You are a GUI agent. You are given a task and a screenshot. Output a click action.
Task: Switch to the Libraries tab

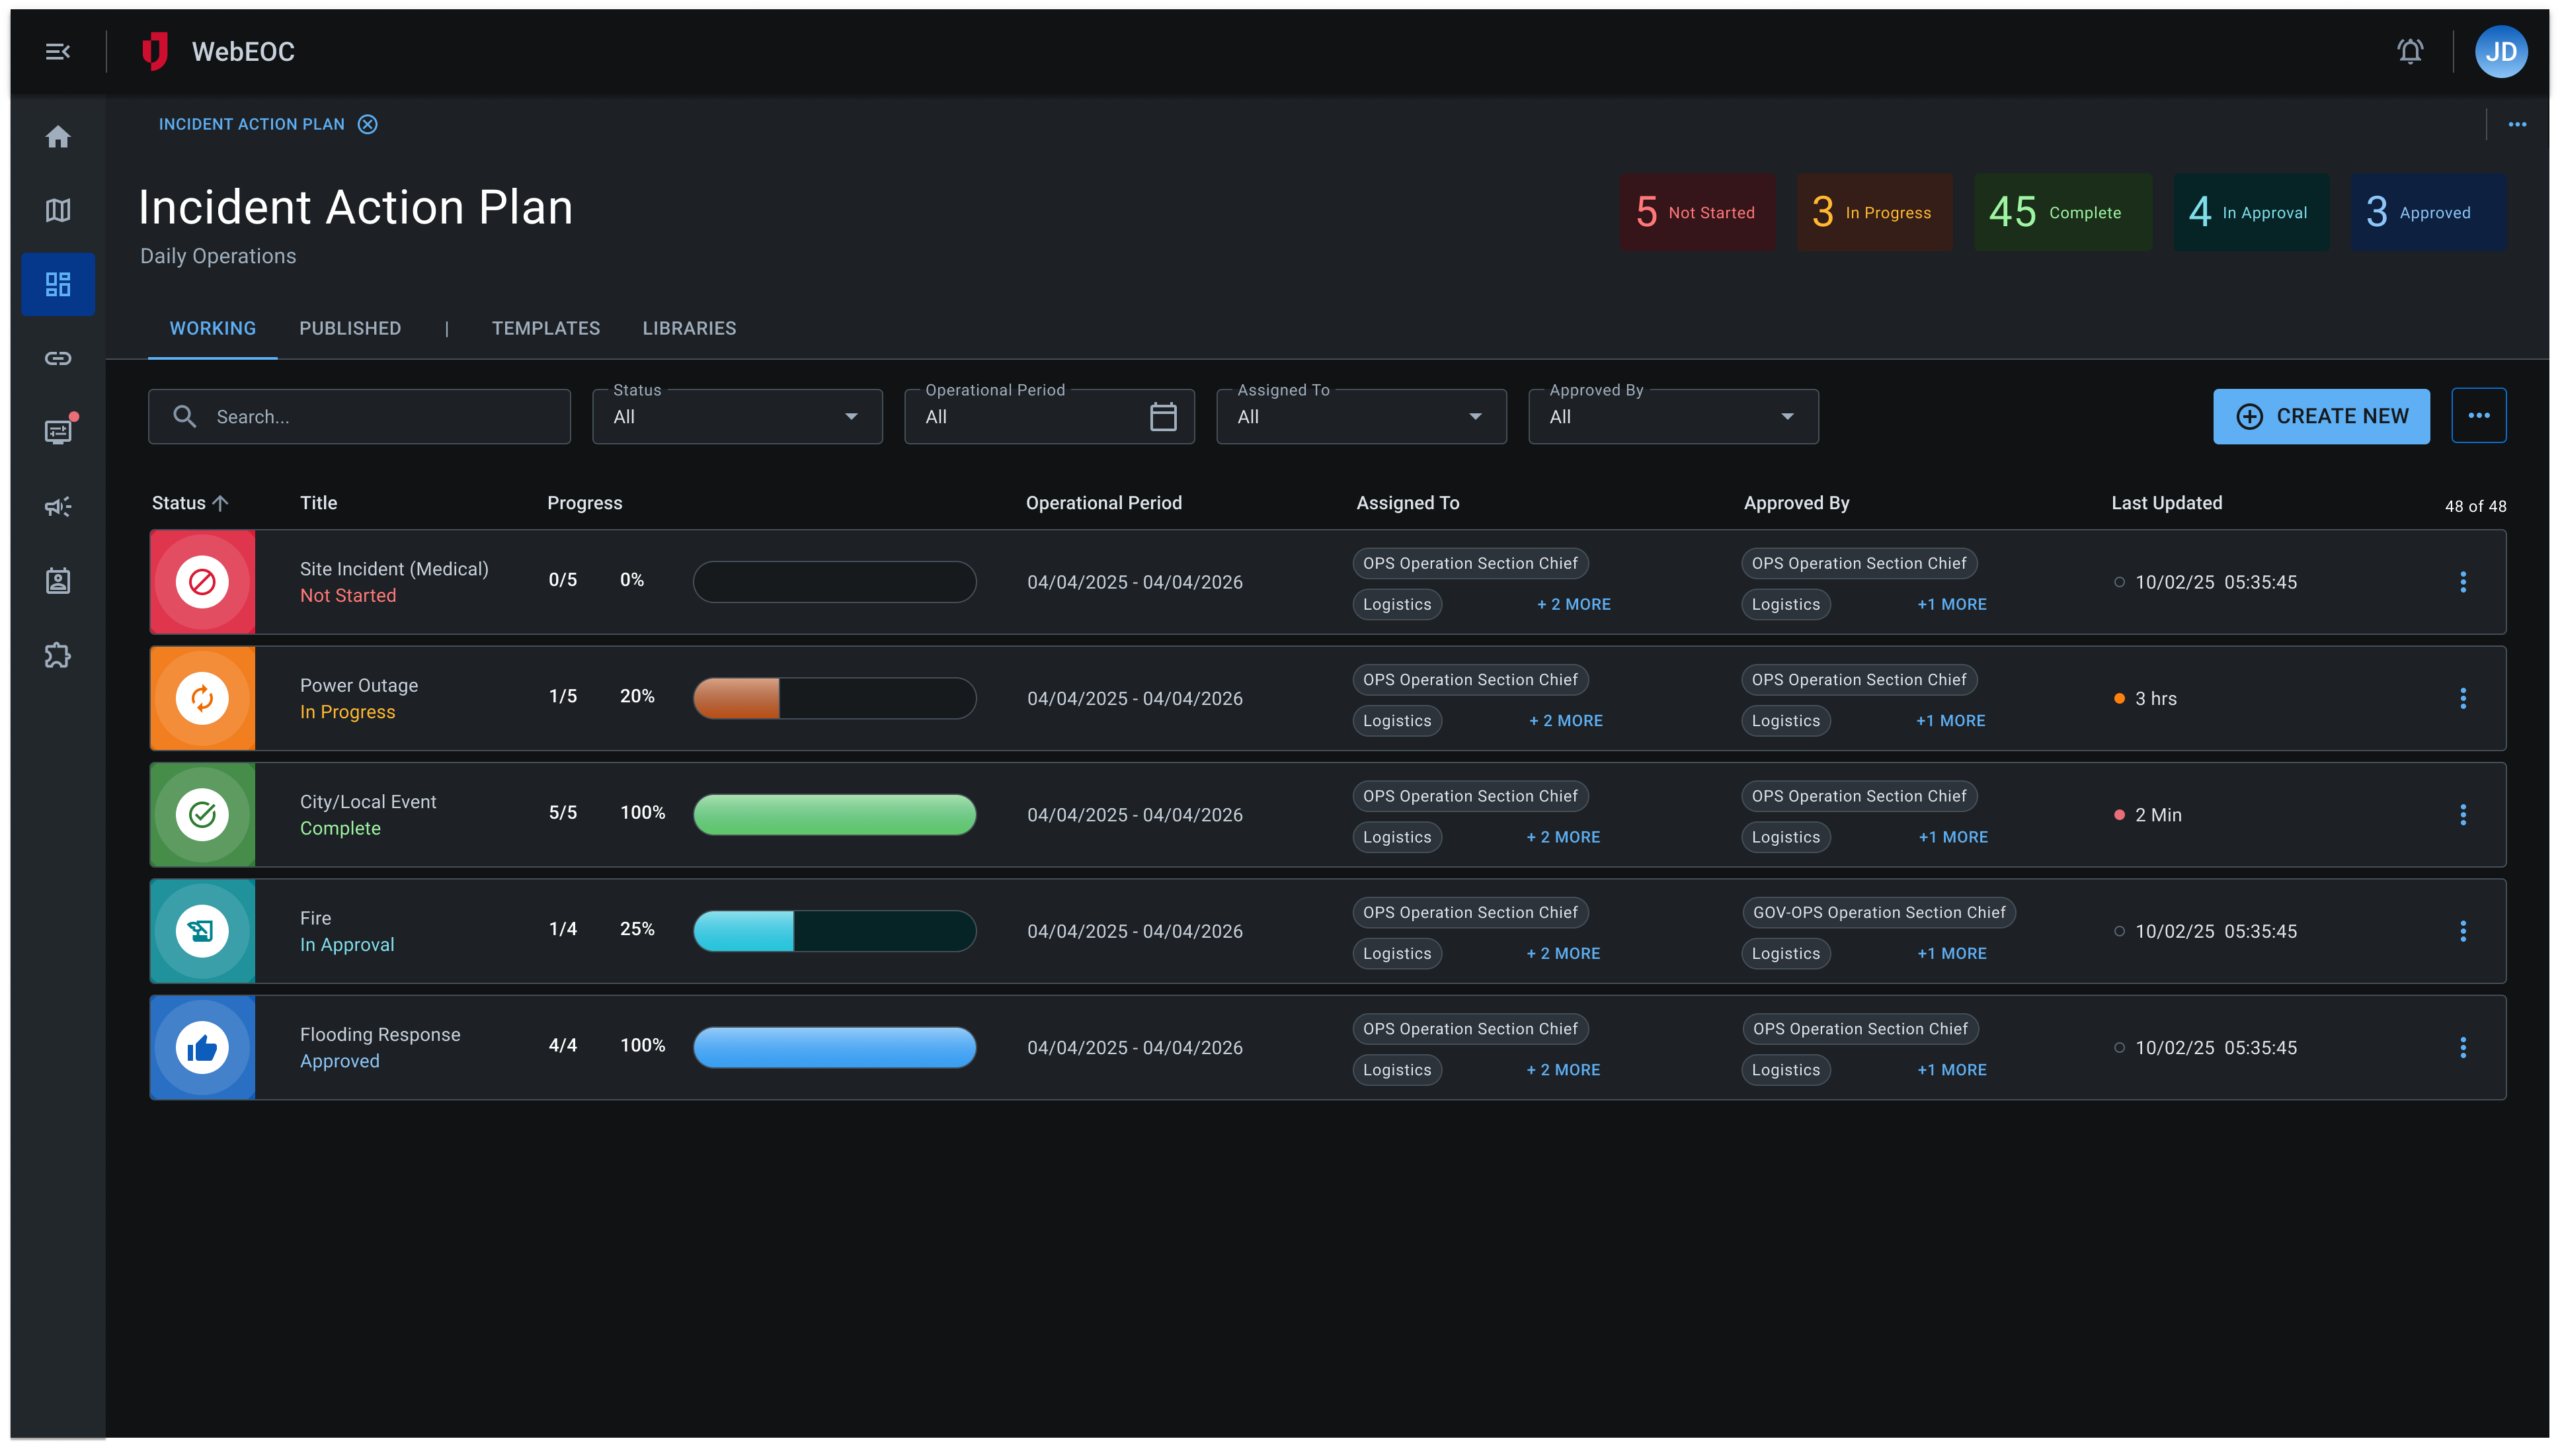pyautogui.click(x=689, y=328)
